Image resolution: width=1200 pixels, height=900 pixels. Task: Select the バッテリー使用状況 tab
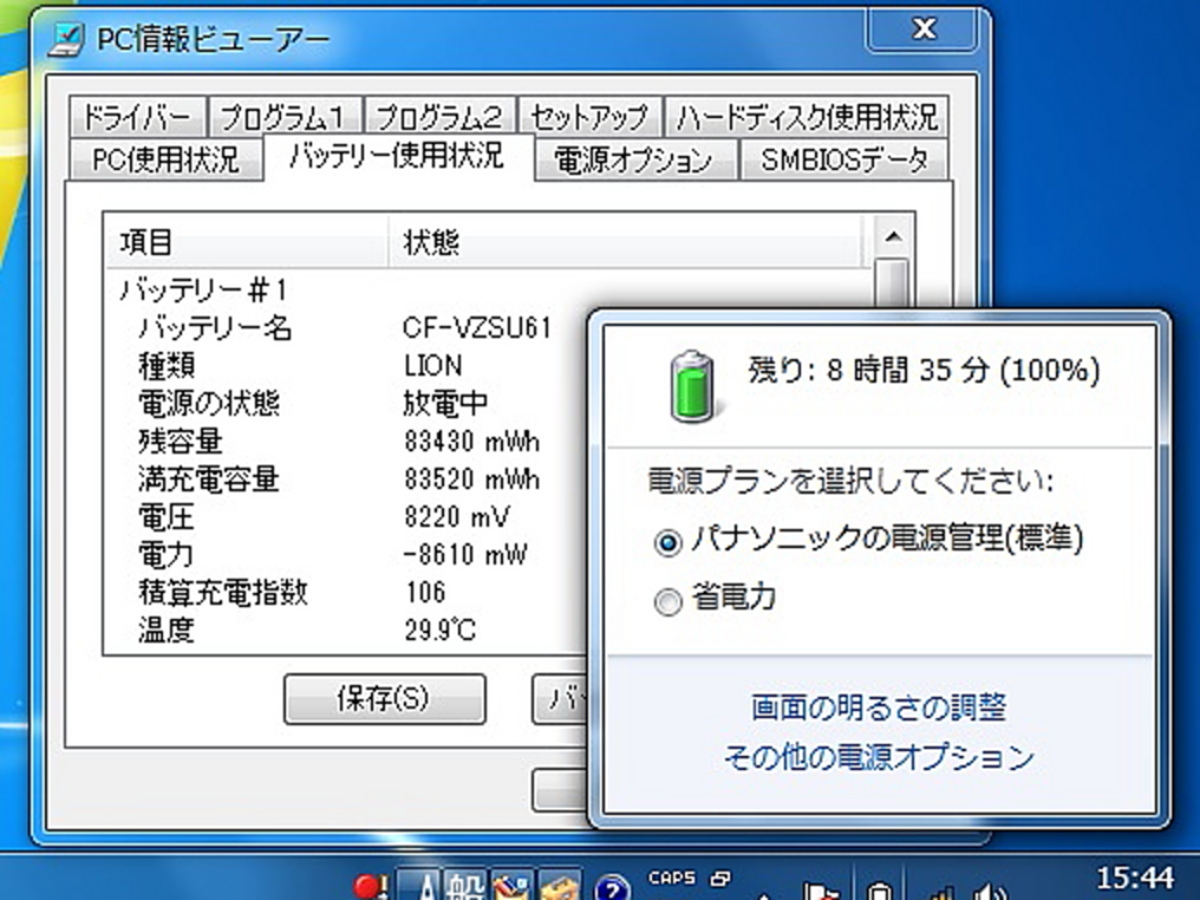[x=398, y=157]
